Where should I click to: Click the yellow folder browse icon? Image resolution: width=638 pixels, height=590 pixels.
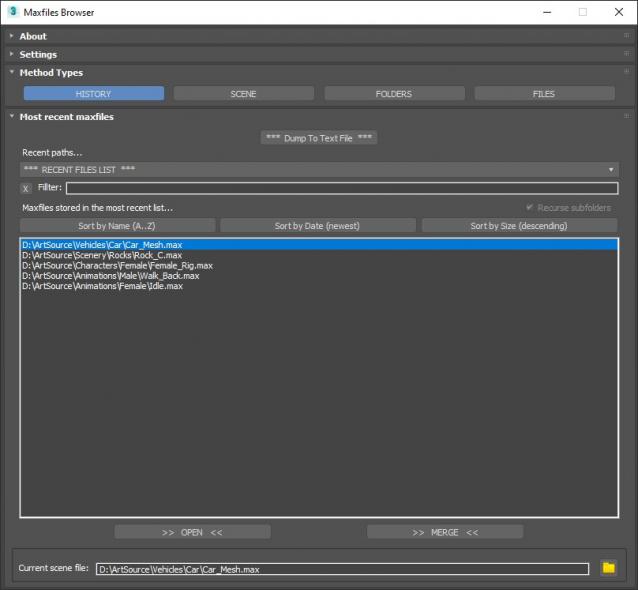coord(608,568)
